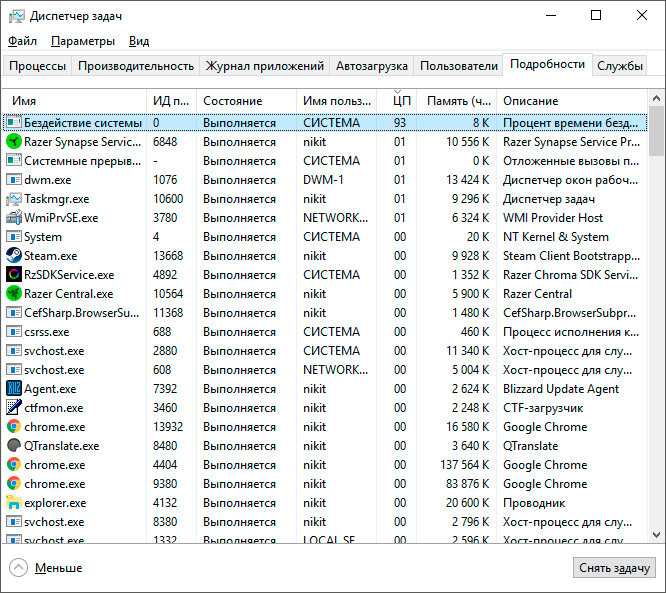
Task: Click the vertical scrollbar thumb
Action: click(657, 132)
